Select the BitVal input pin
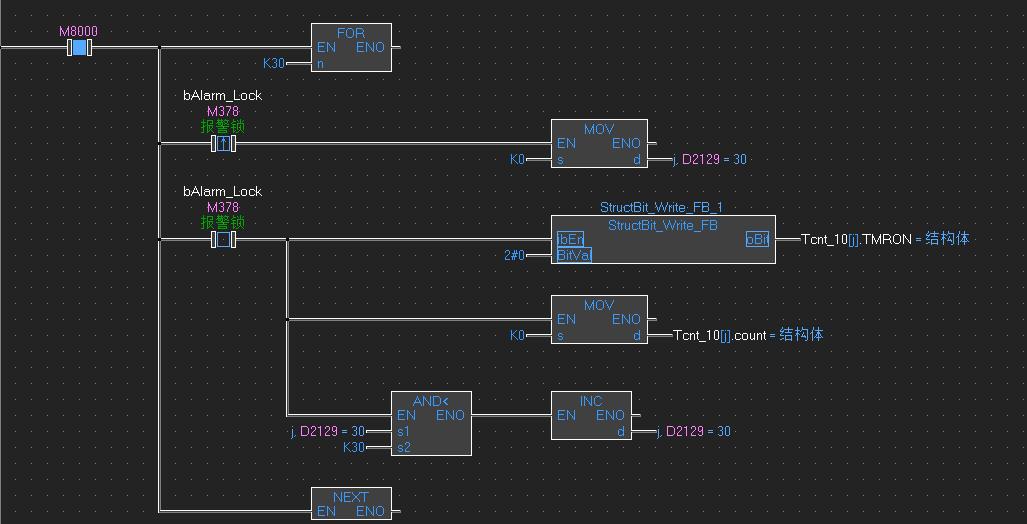The height and width of the screenshot is (524, 1027). 574,256
